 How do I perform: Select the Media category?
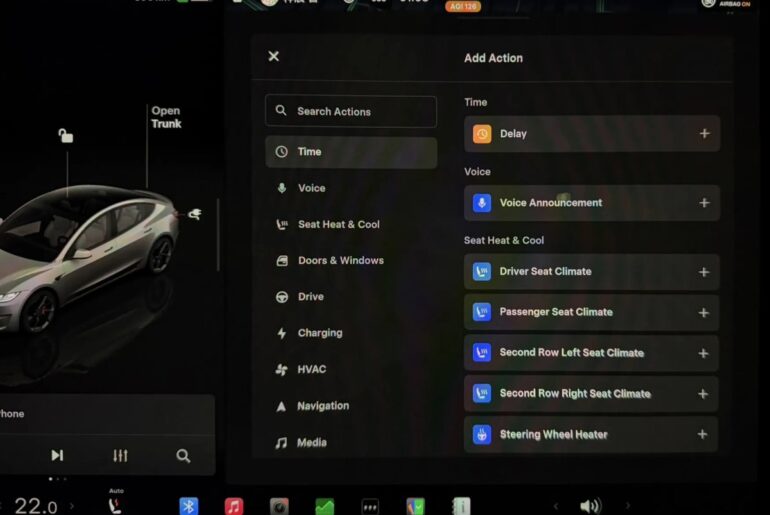click(351, 442)
